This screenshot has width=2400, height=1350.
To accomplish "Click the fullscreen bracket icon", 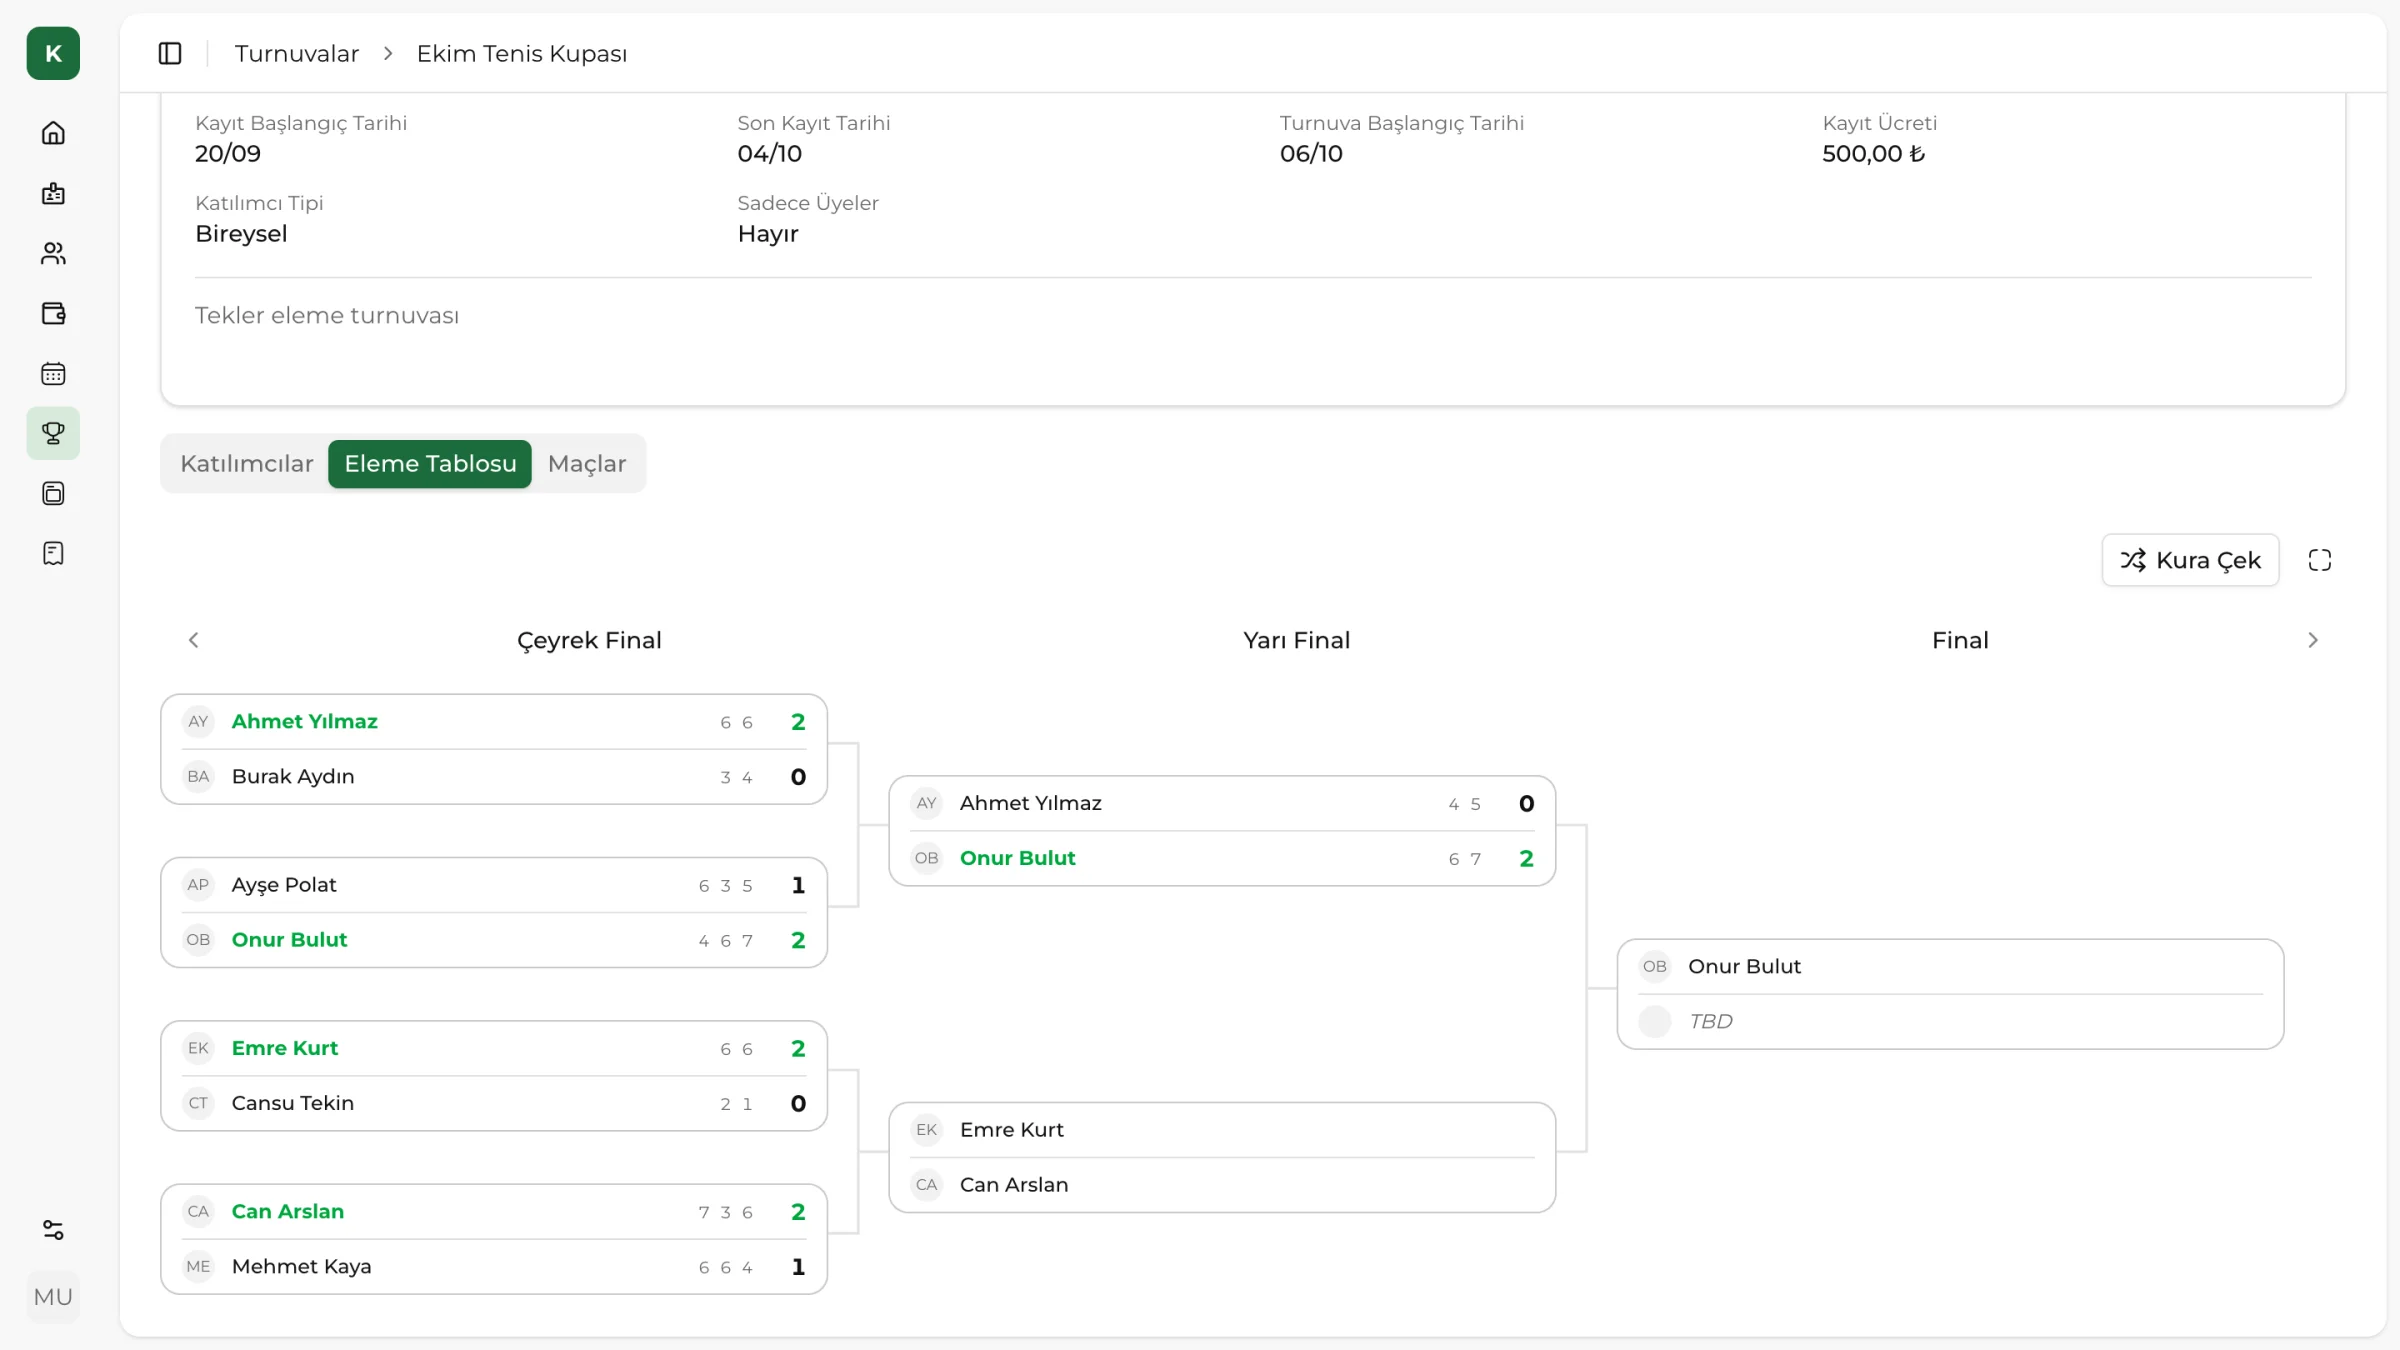I will click(2320, 560).
